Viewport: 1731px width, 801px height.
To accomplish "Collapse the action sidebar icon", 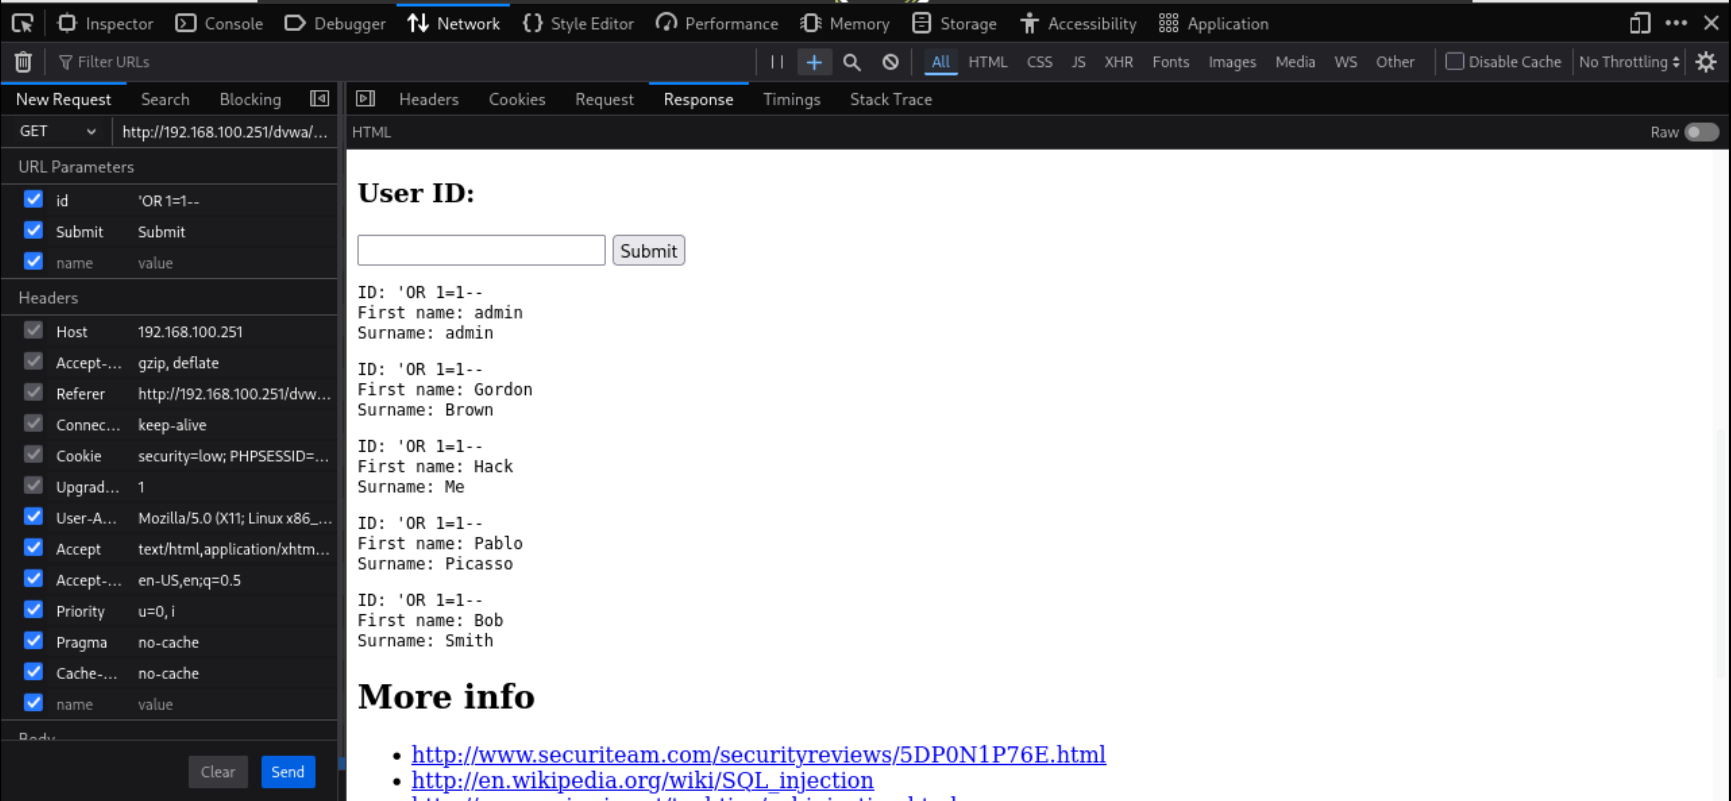I will [x=319, y=99].
